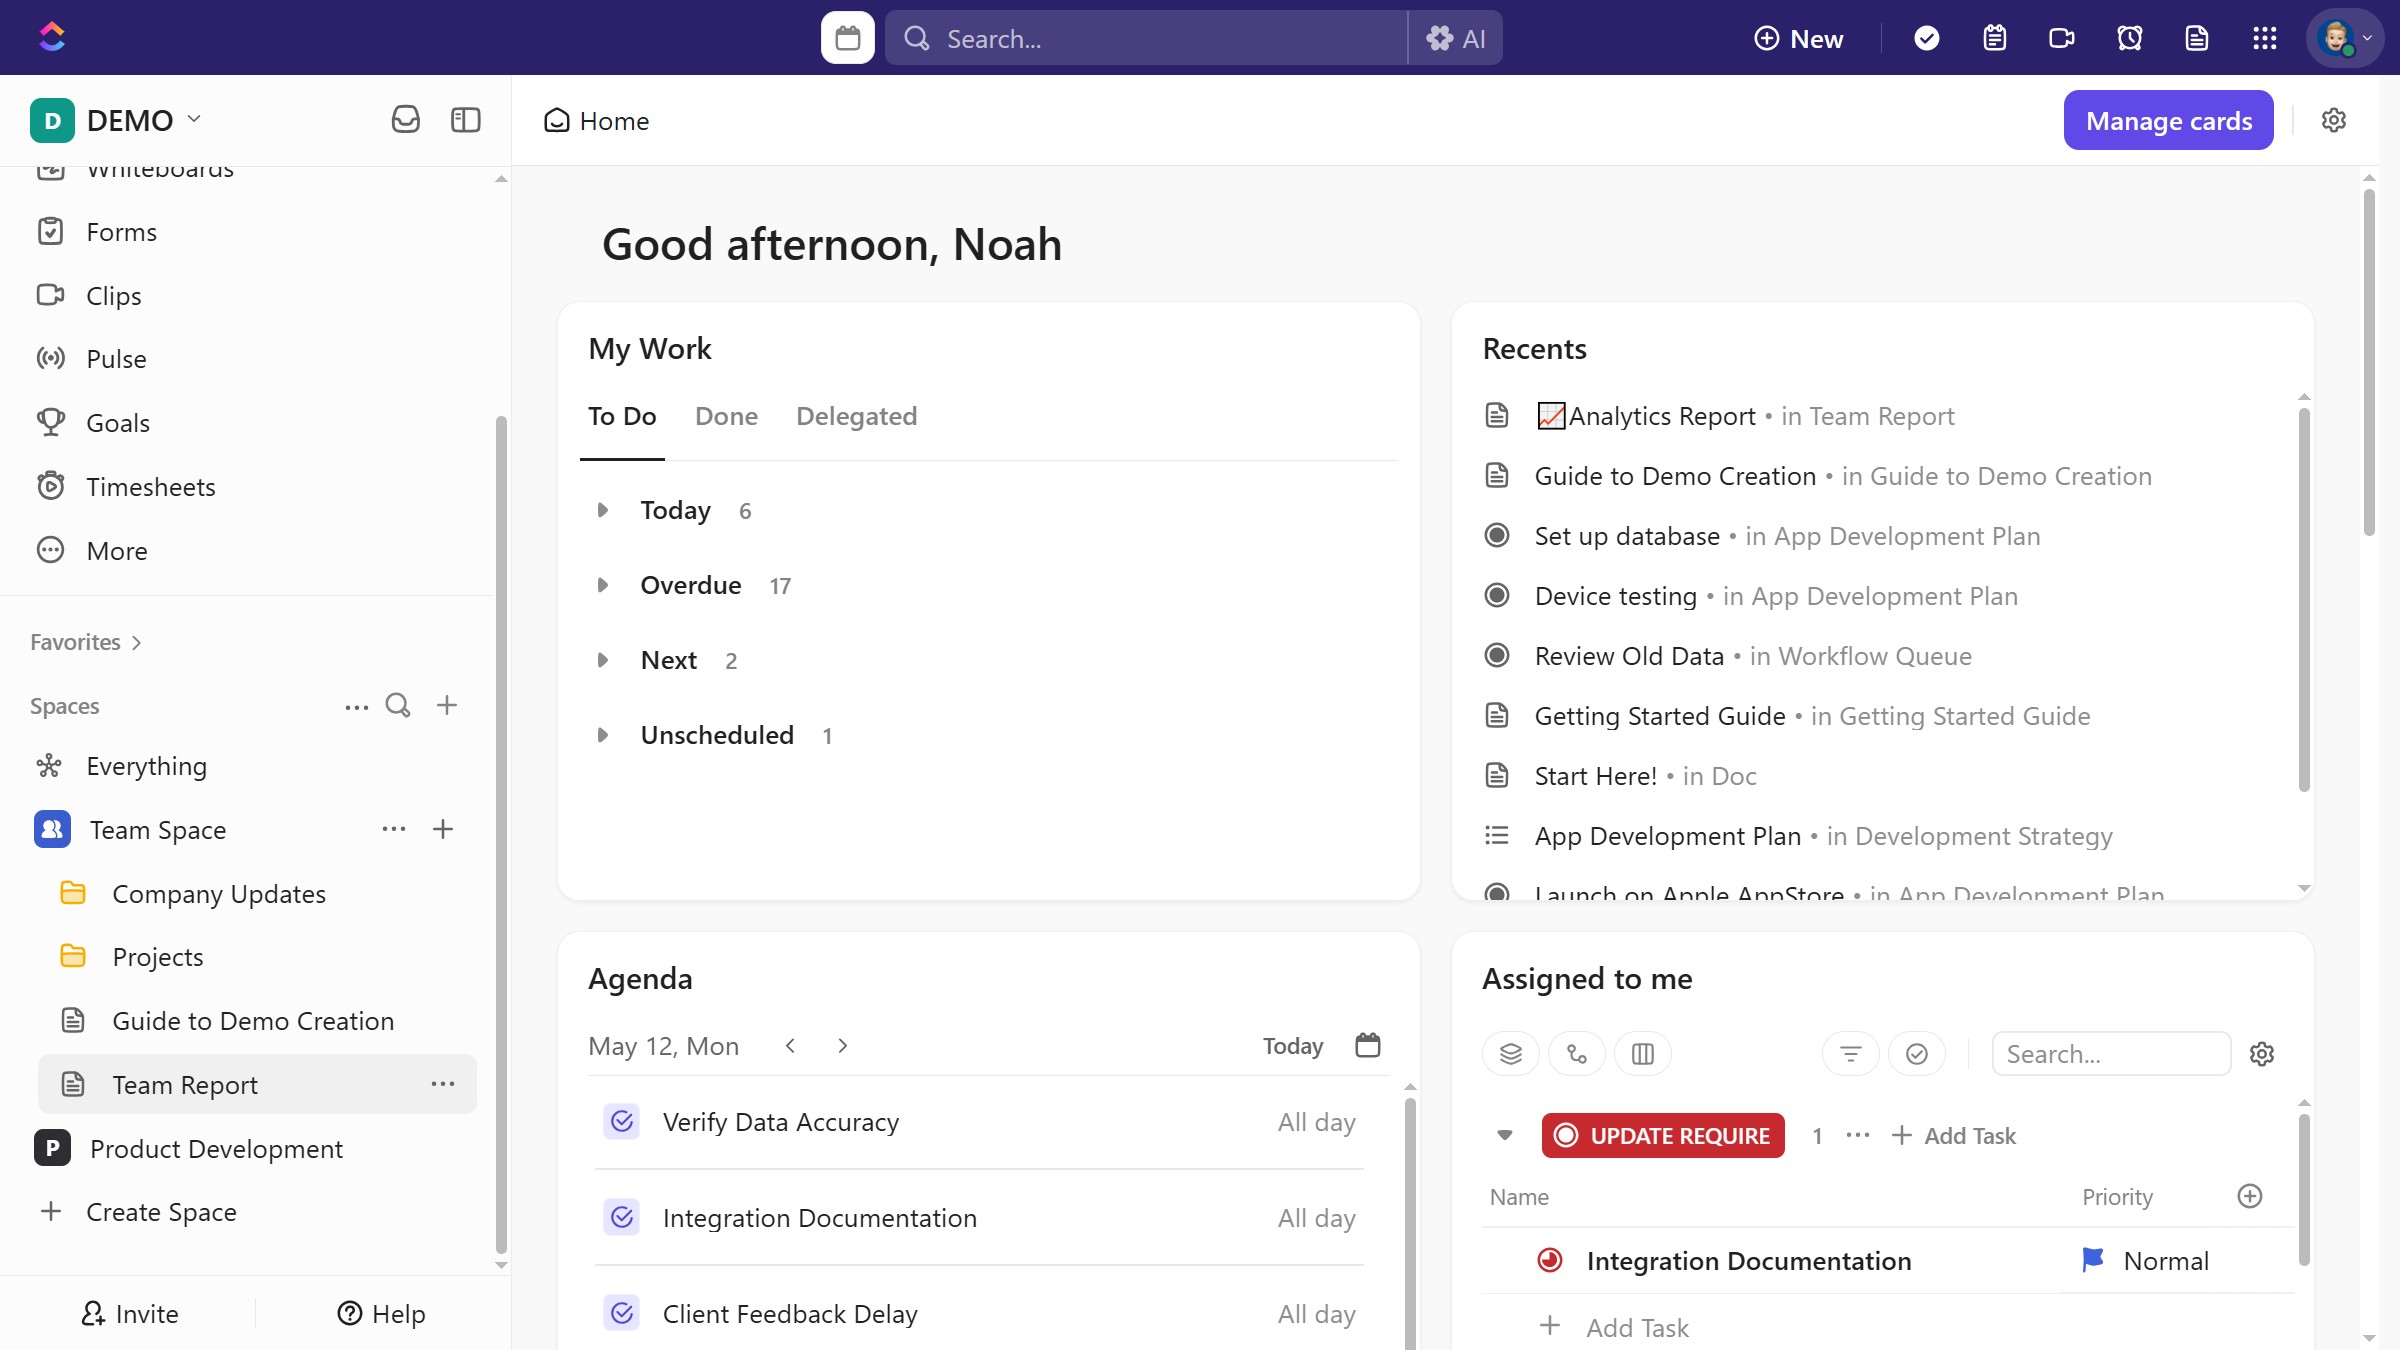Open the AI assistant button
The image size is (2400, 1350).
tap(1455, 38)
